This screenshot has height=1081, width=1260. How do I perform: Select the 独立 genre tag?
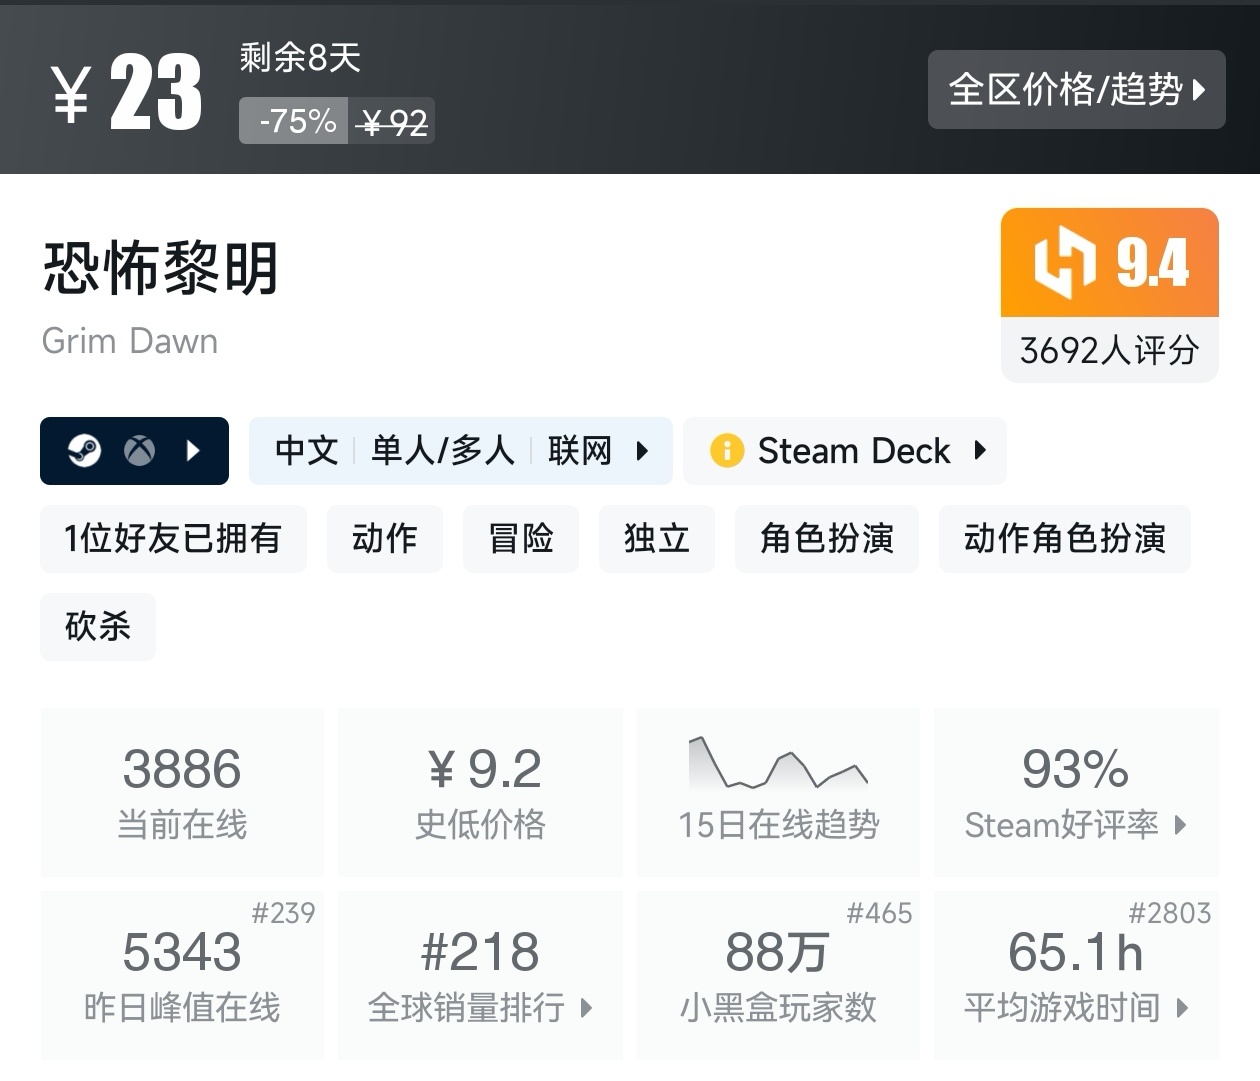coord(657,539)
